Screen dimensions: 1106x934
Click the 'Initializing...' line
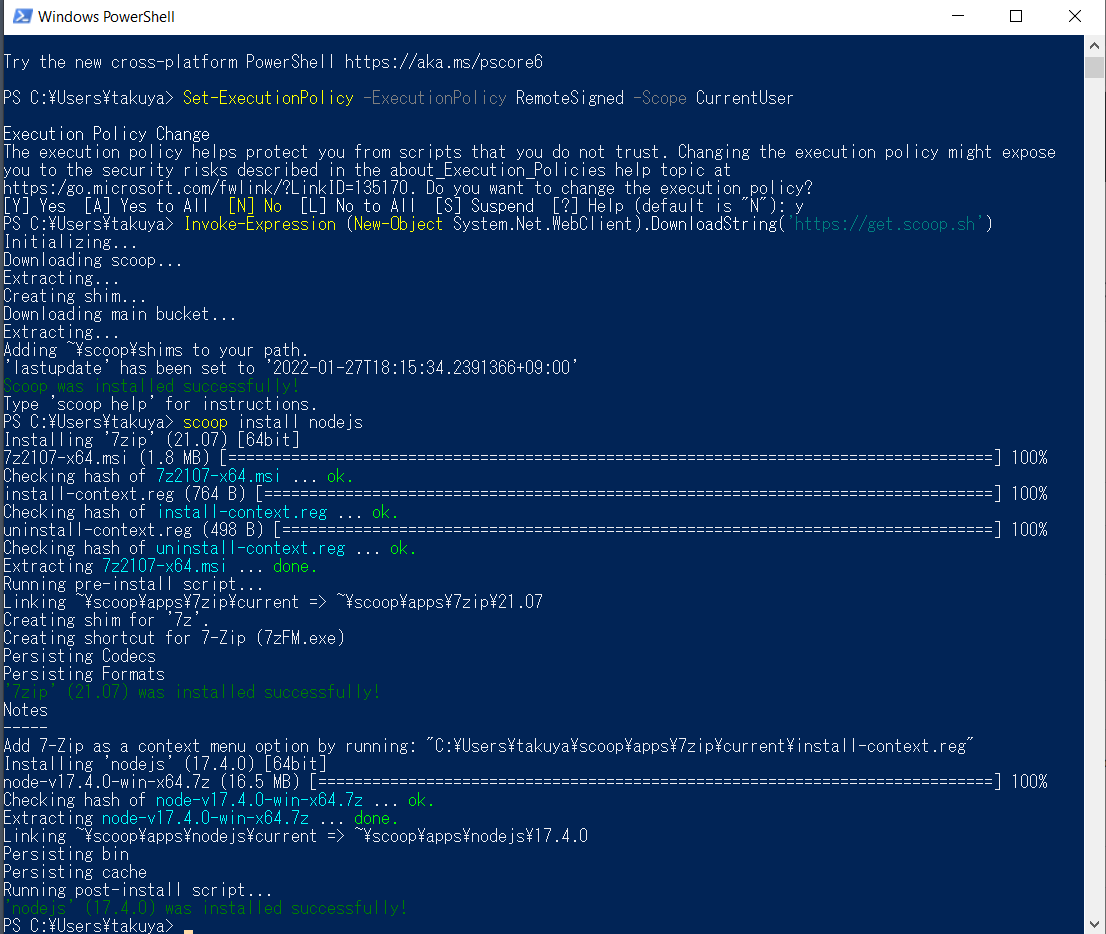coord(71,242)
